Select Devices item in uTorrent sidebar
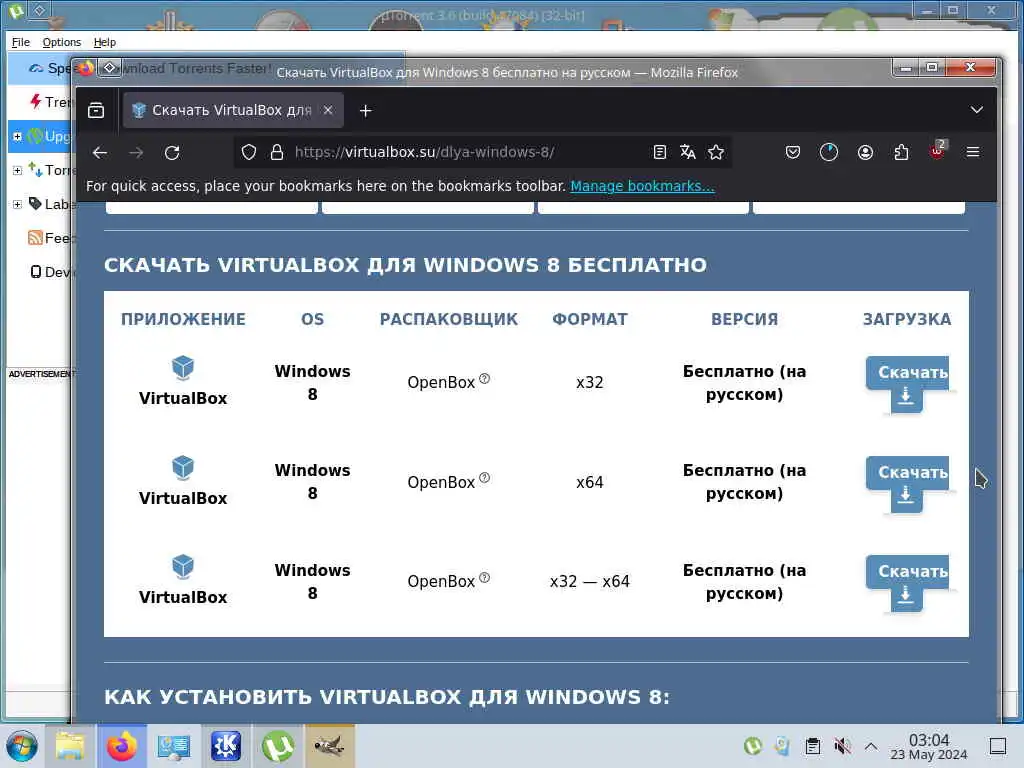This screenshot has height=768, width=1024. pos(51,272)
